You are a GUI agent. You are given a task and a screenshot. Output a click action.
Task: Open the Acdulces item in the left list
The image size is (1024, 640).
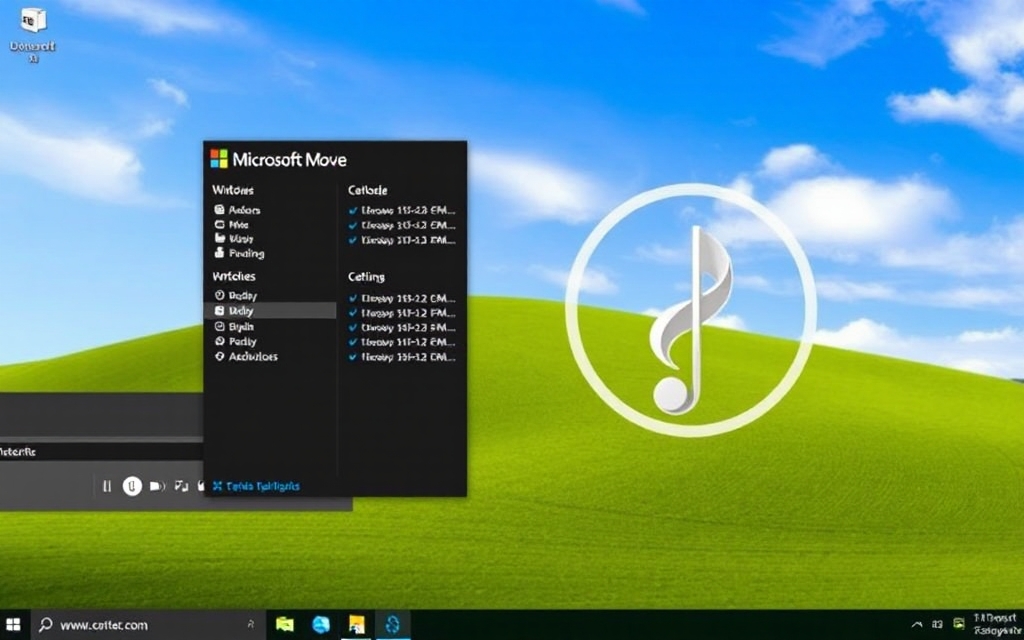[x=246, y=357]
